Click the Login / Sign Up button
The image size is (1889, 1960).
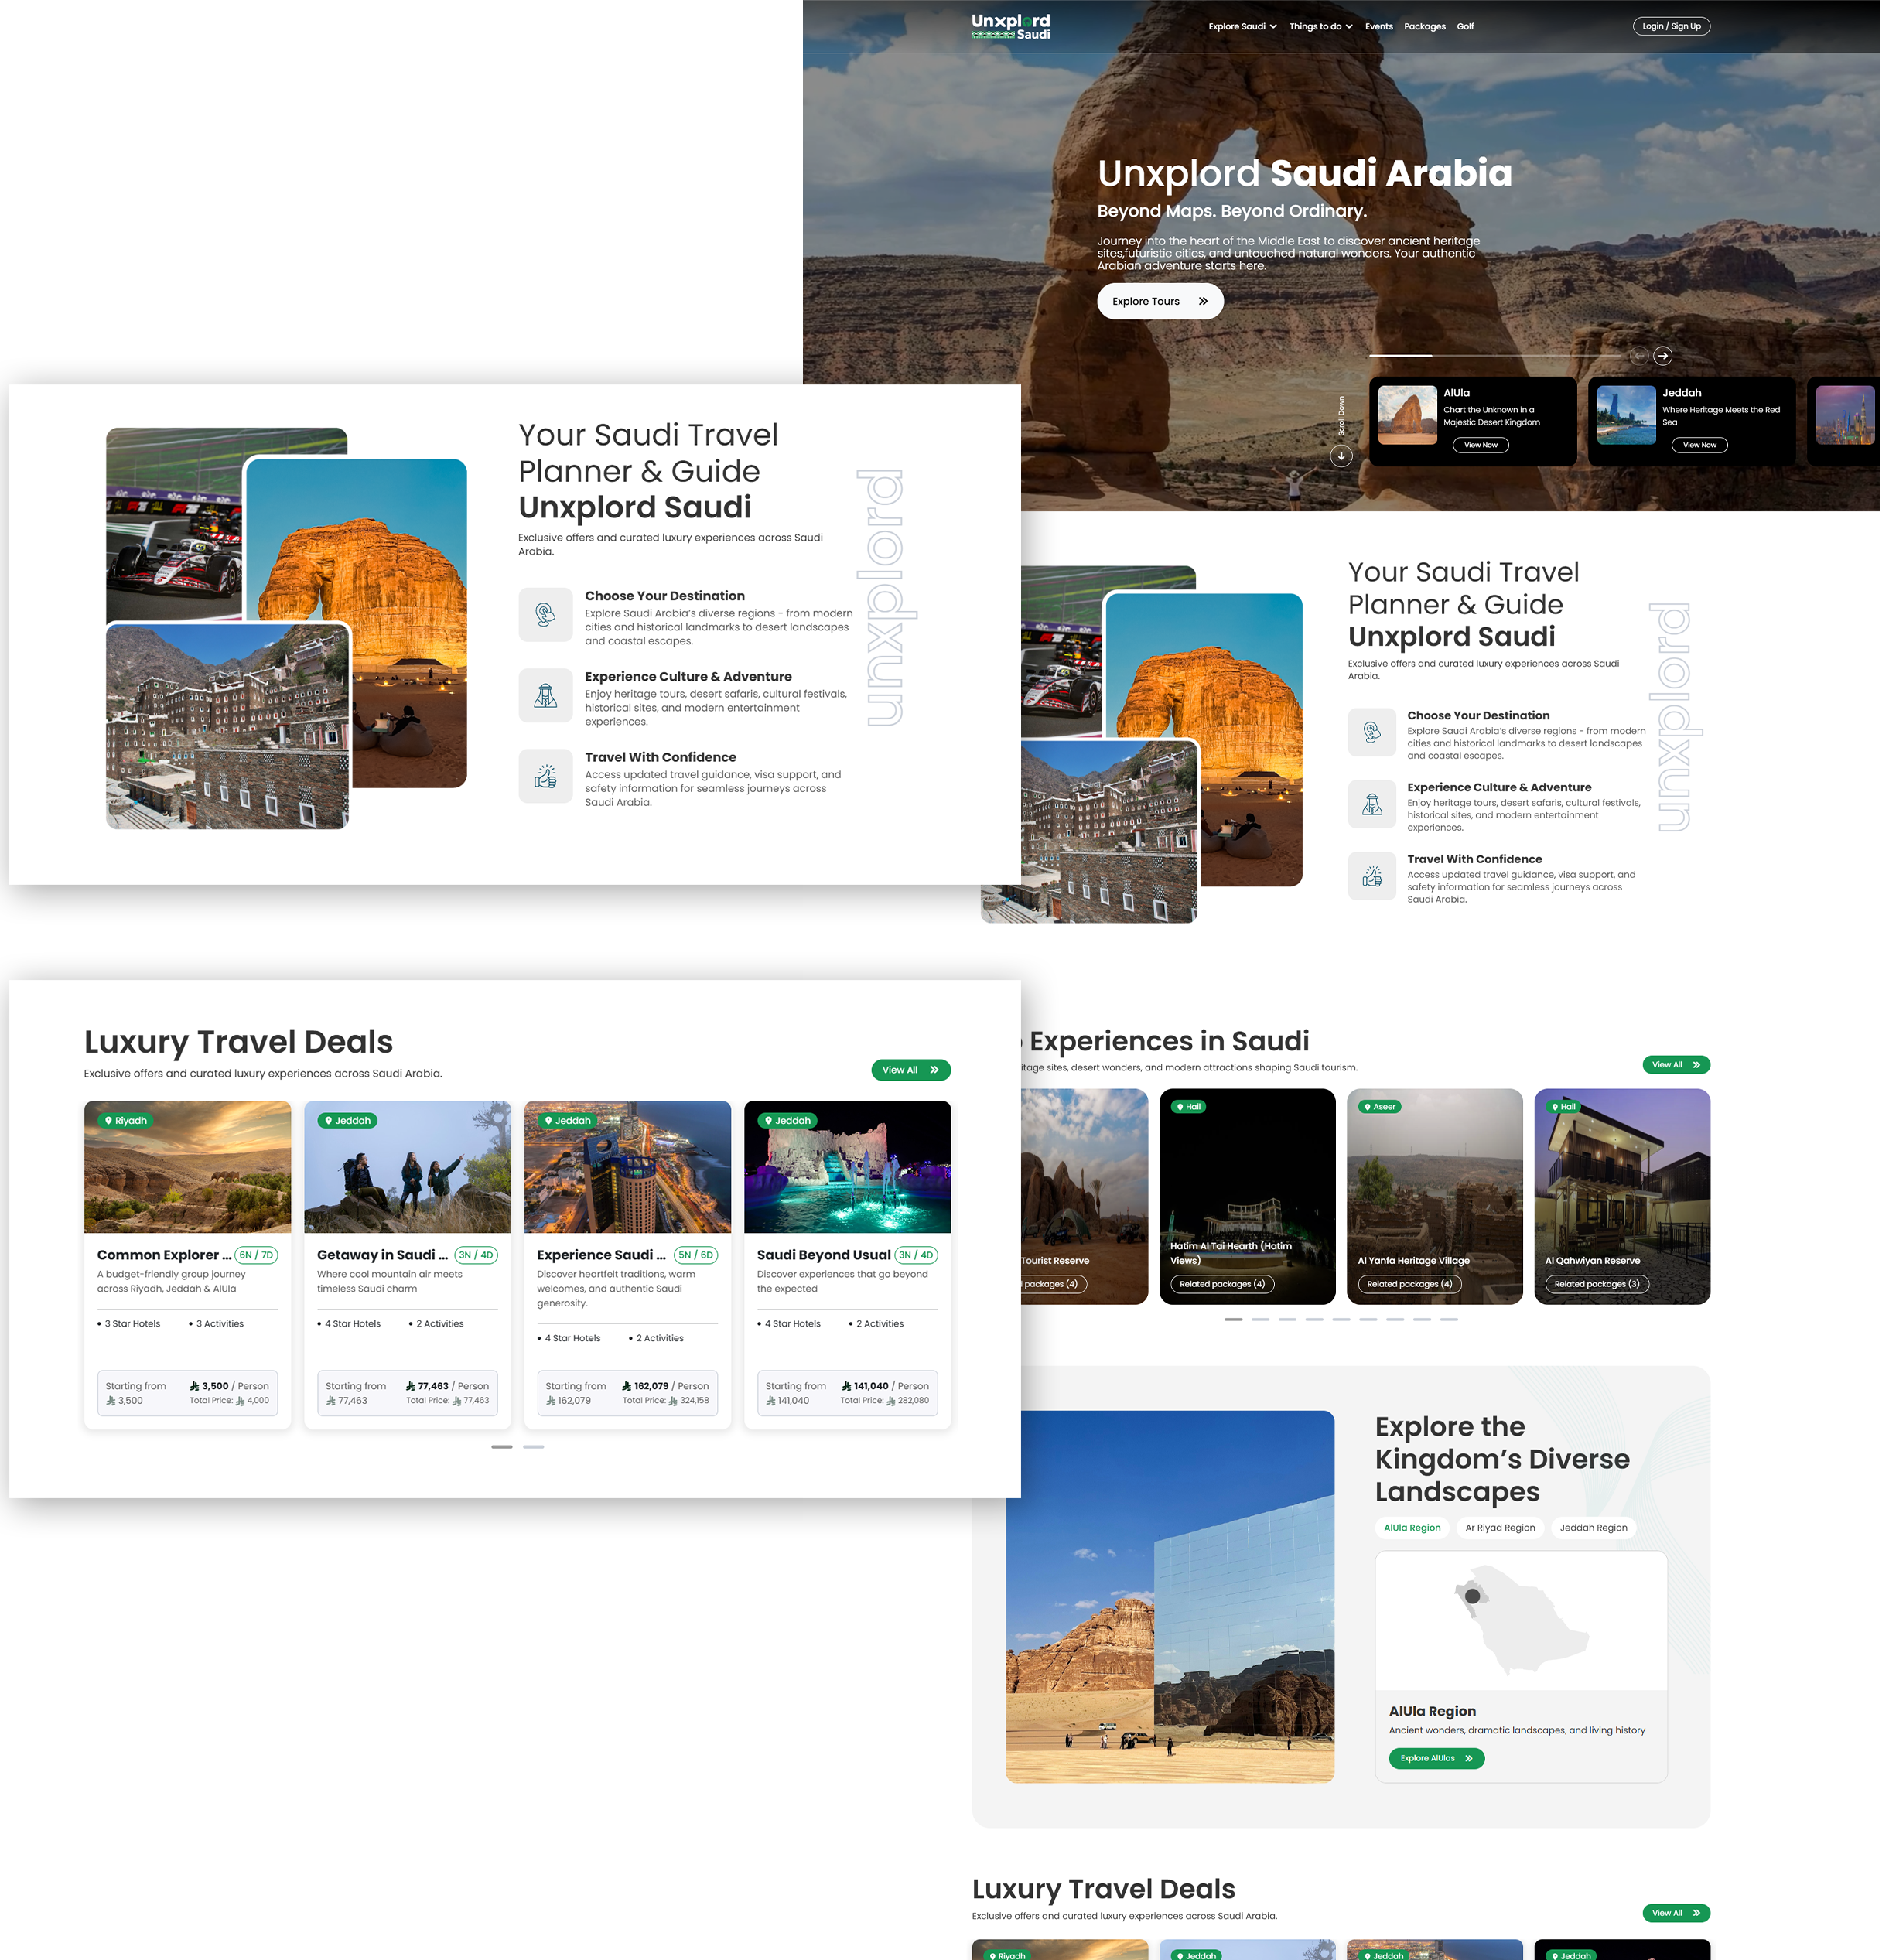coord(1671,27)
